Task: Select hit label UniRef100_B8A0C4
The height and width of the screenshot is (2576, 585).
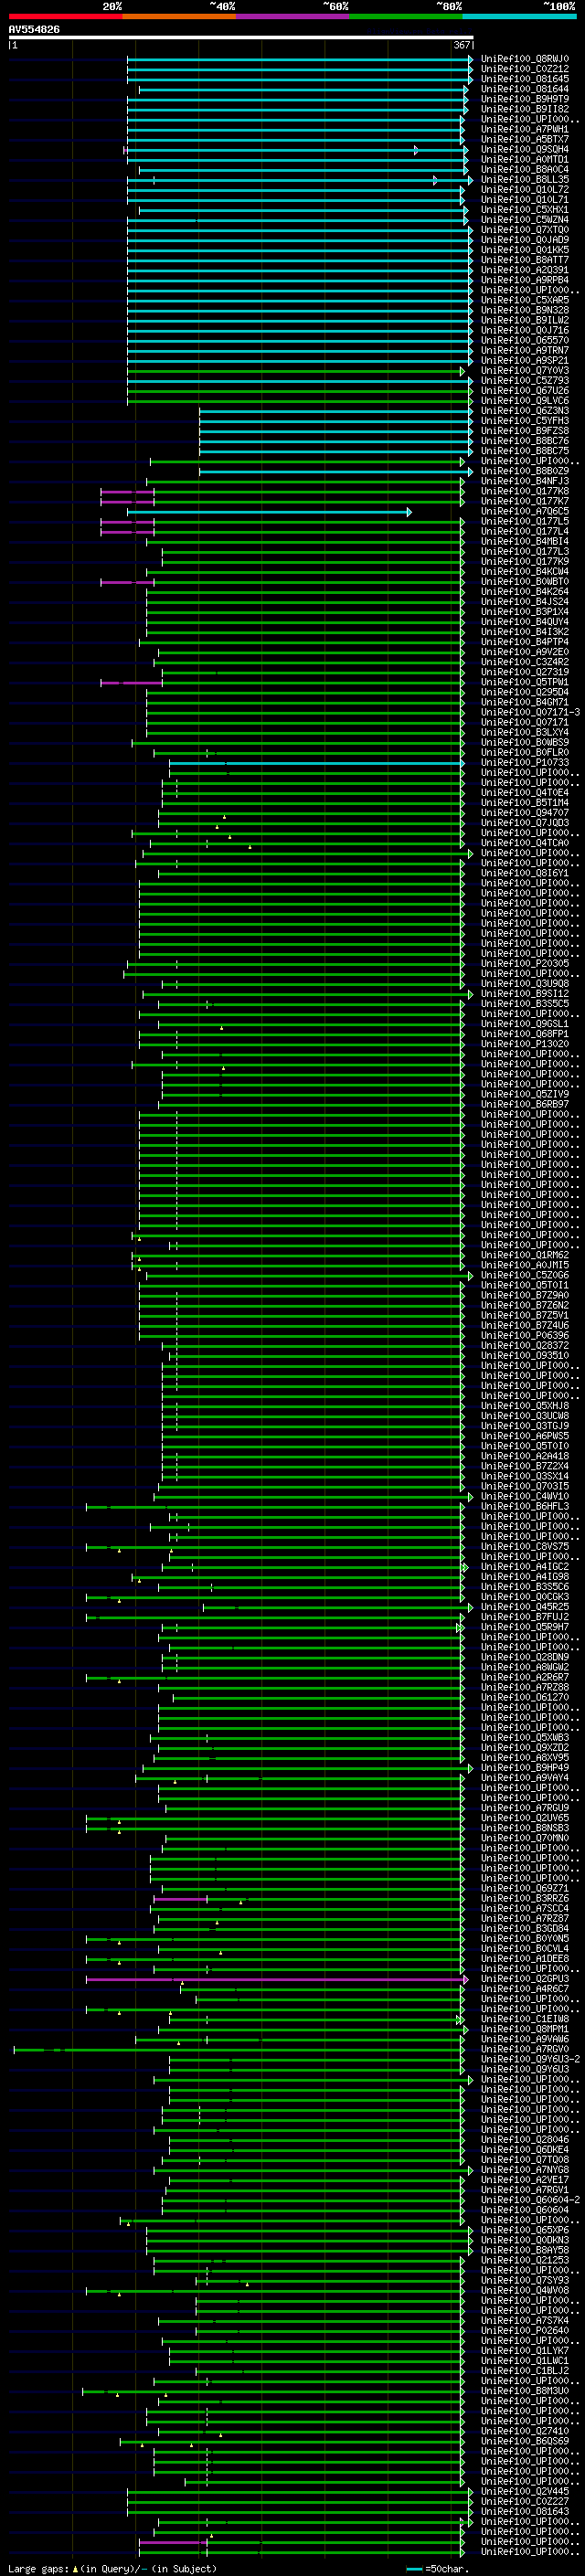Action: tap(524, 169)
